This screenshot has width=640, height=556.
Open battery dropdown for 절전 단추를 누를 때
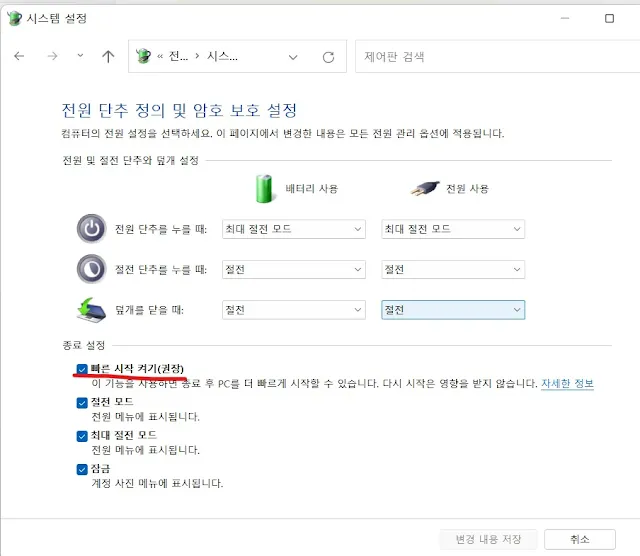coord(294,269)
